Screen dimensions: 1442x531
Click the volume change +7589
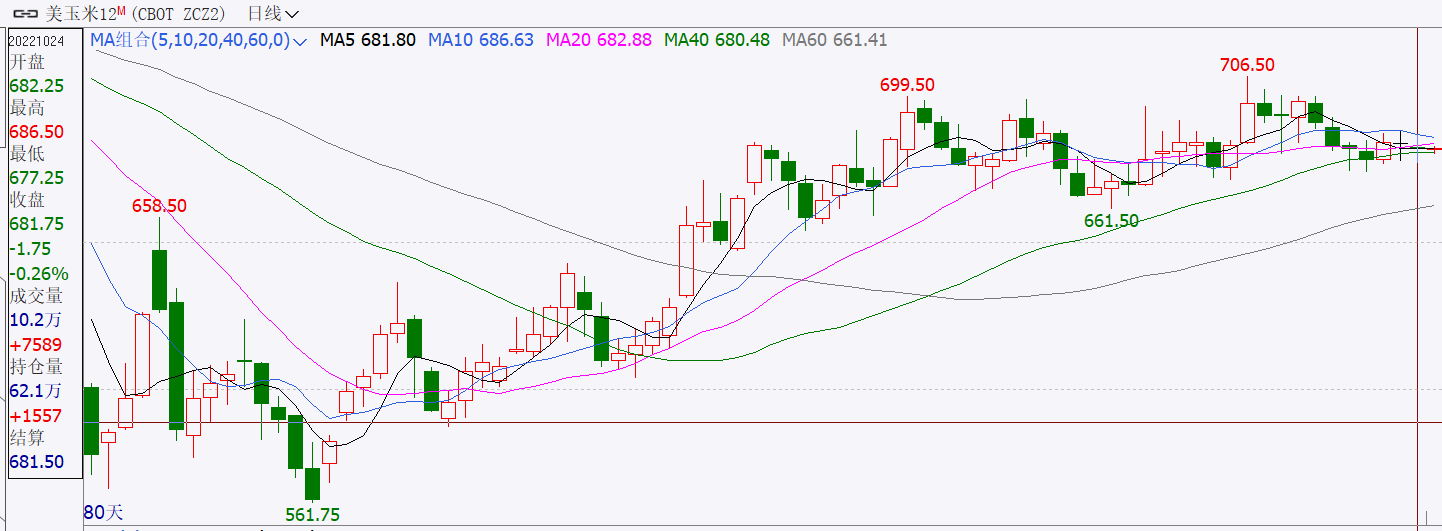tap(36, 344)
